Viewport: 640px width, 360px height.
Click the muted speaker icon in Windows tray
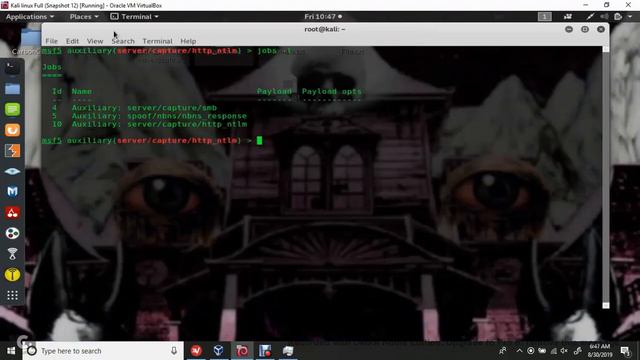[x=564, y=351]
